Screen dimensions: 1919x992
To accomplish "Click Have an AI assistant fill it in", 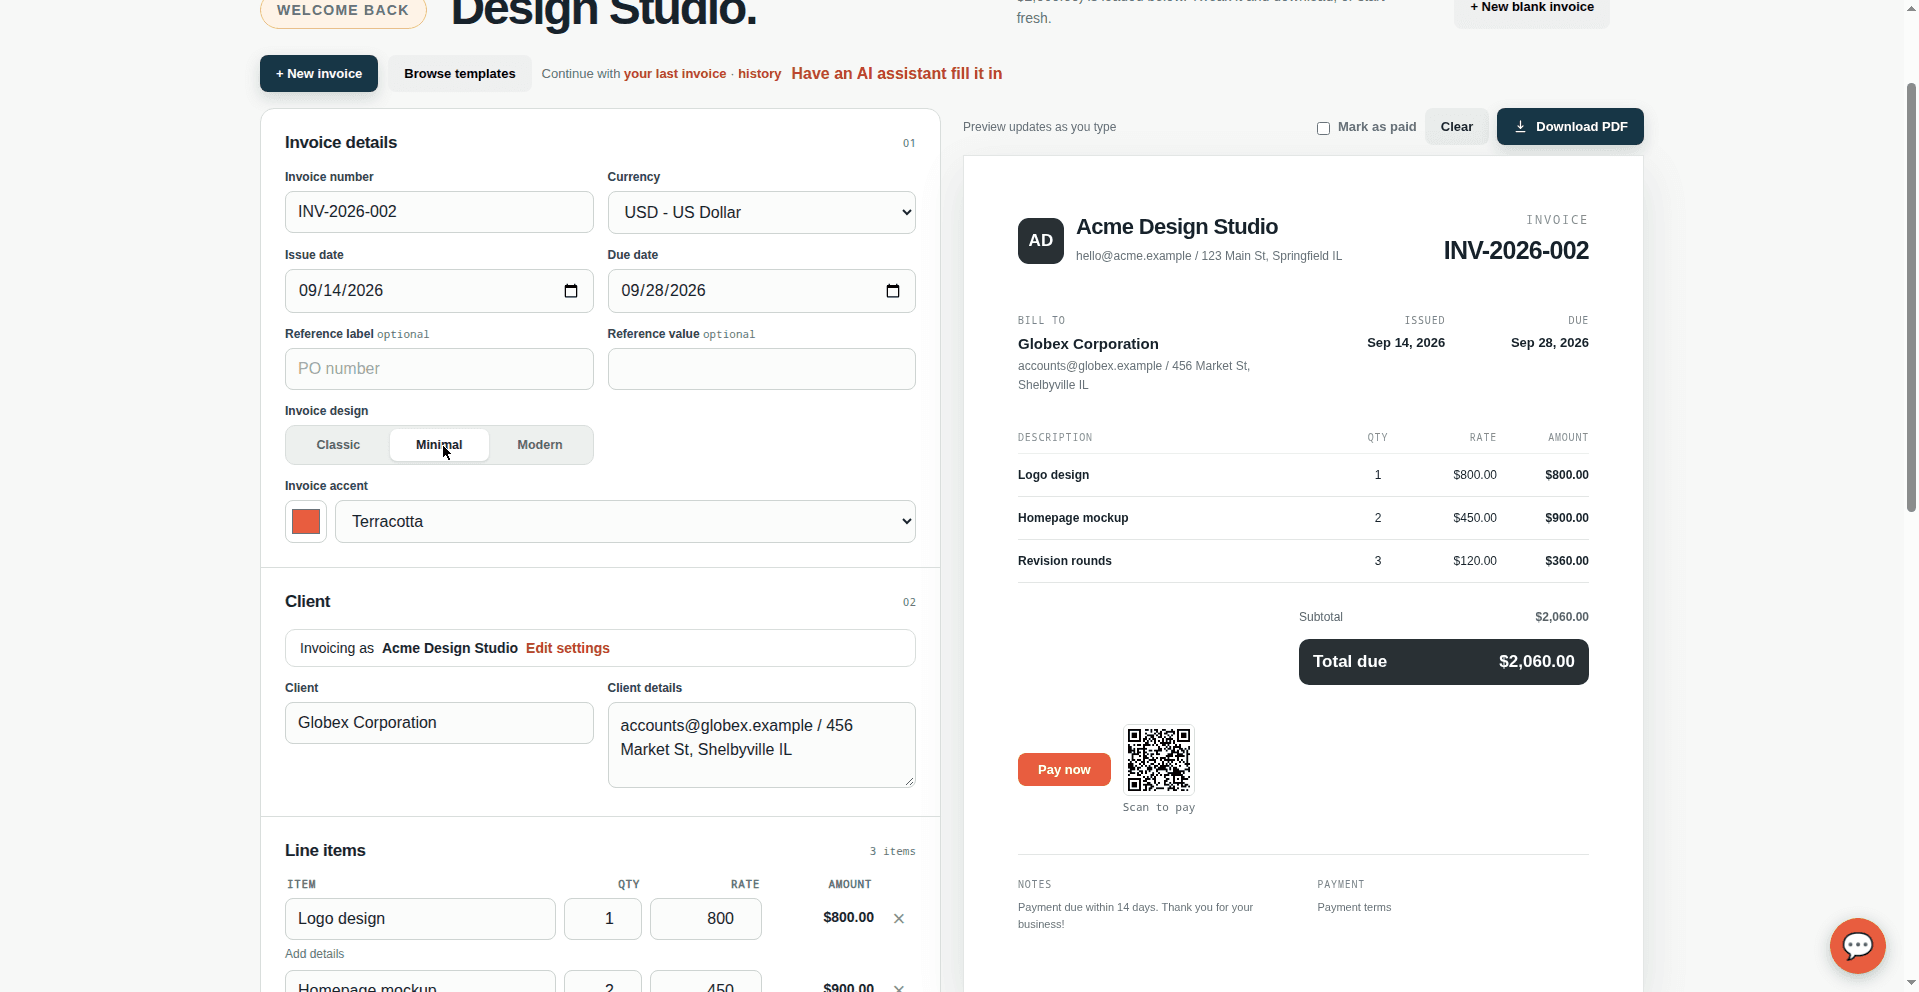I will [x=896, y=74].
